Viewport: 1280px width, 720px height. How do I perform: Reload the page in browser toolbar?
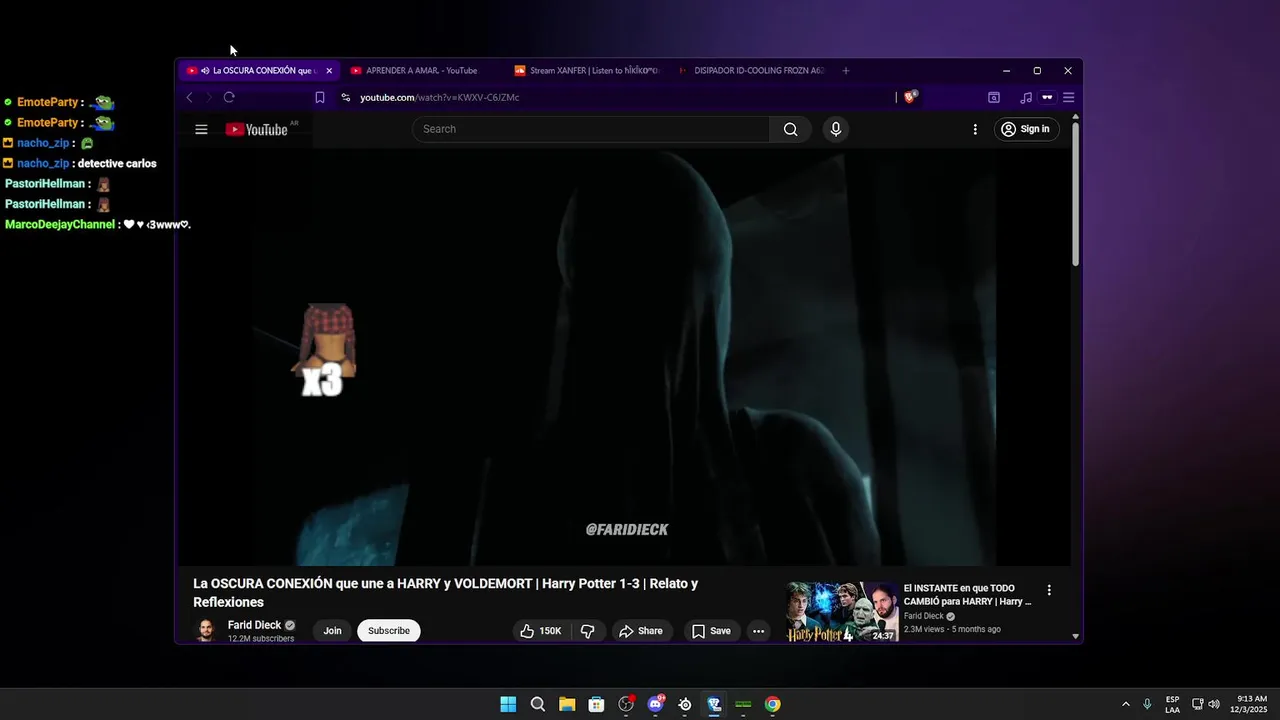coord(229,97)
